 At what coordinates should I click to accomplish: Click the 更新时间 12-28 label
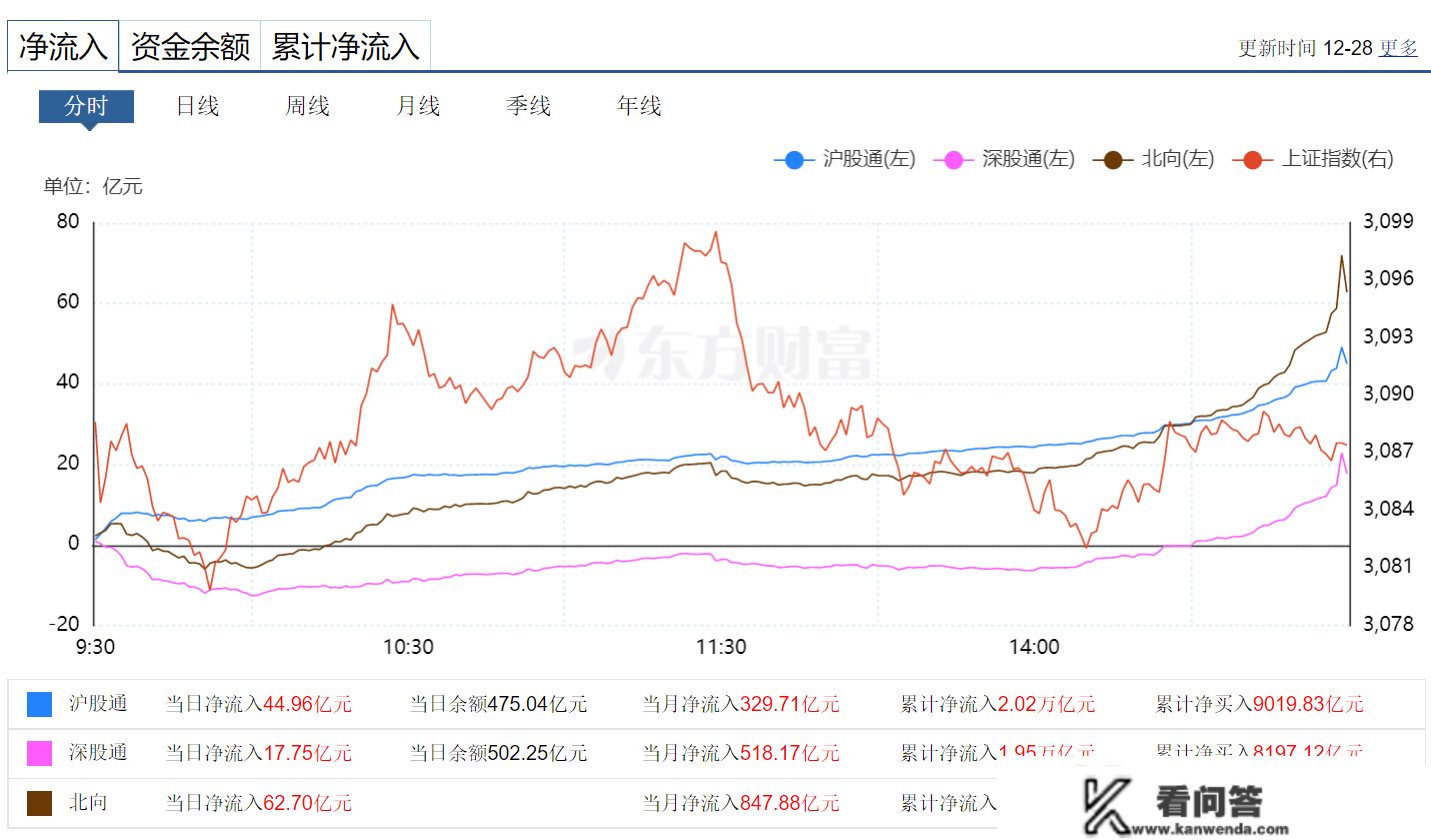click(1305, 47)
